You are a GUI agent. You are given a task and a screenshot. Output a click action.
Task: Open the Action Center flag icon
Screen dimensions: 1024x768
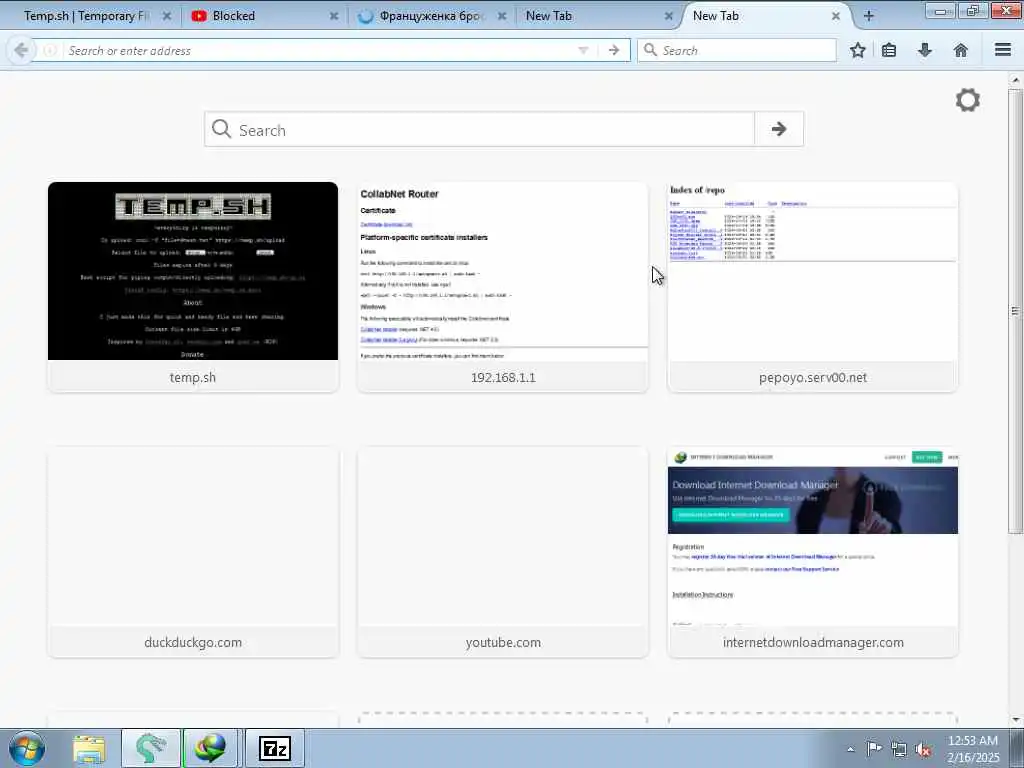(874, 749)
